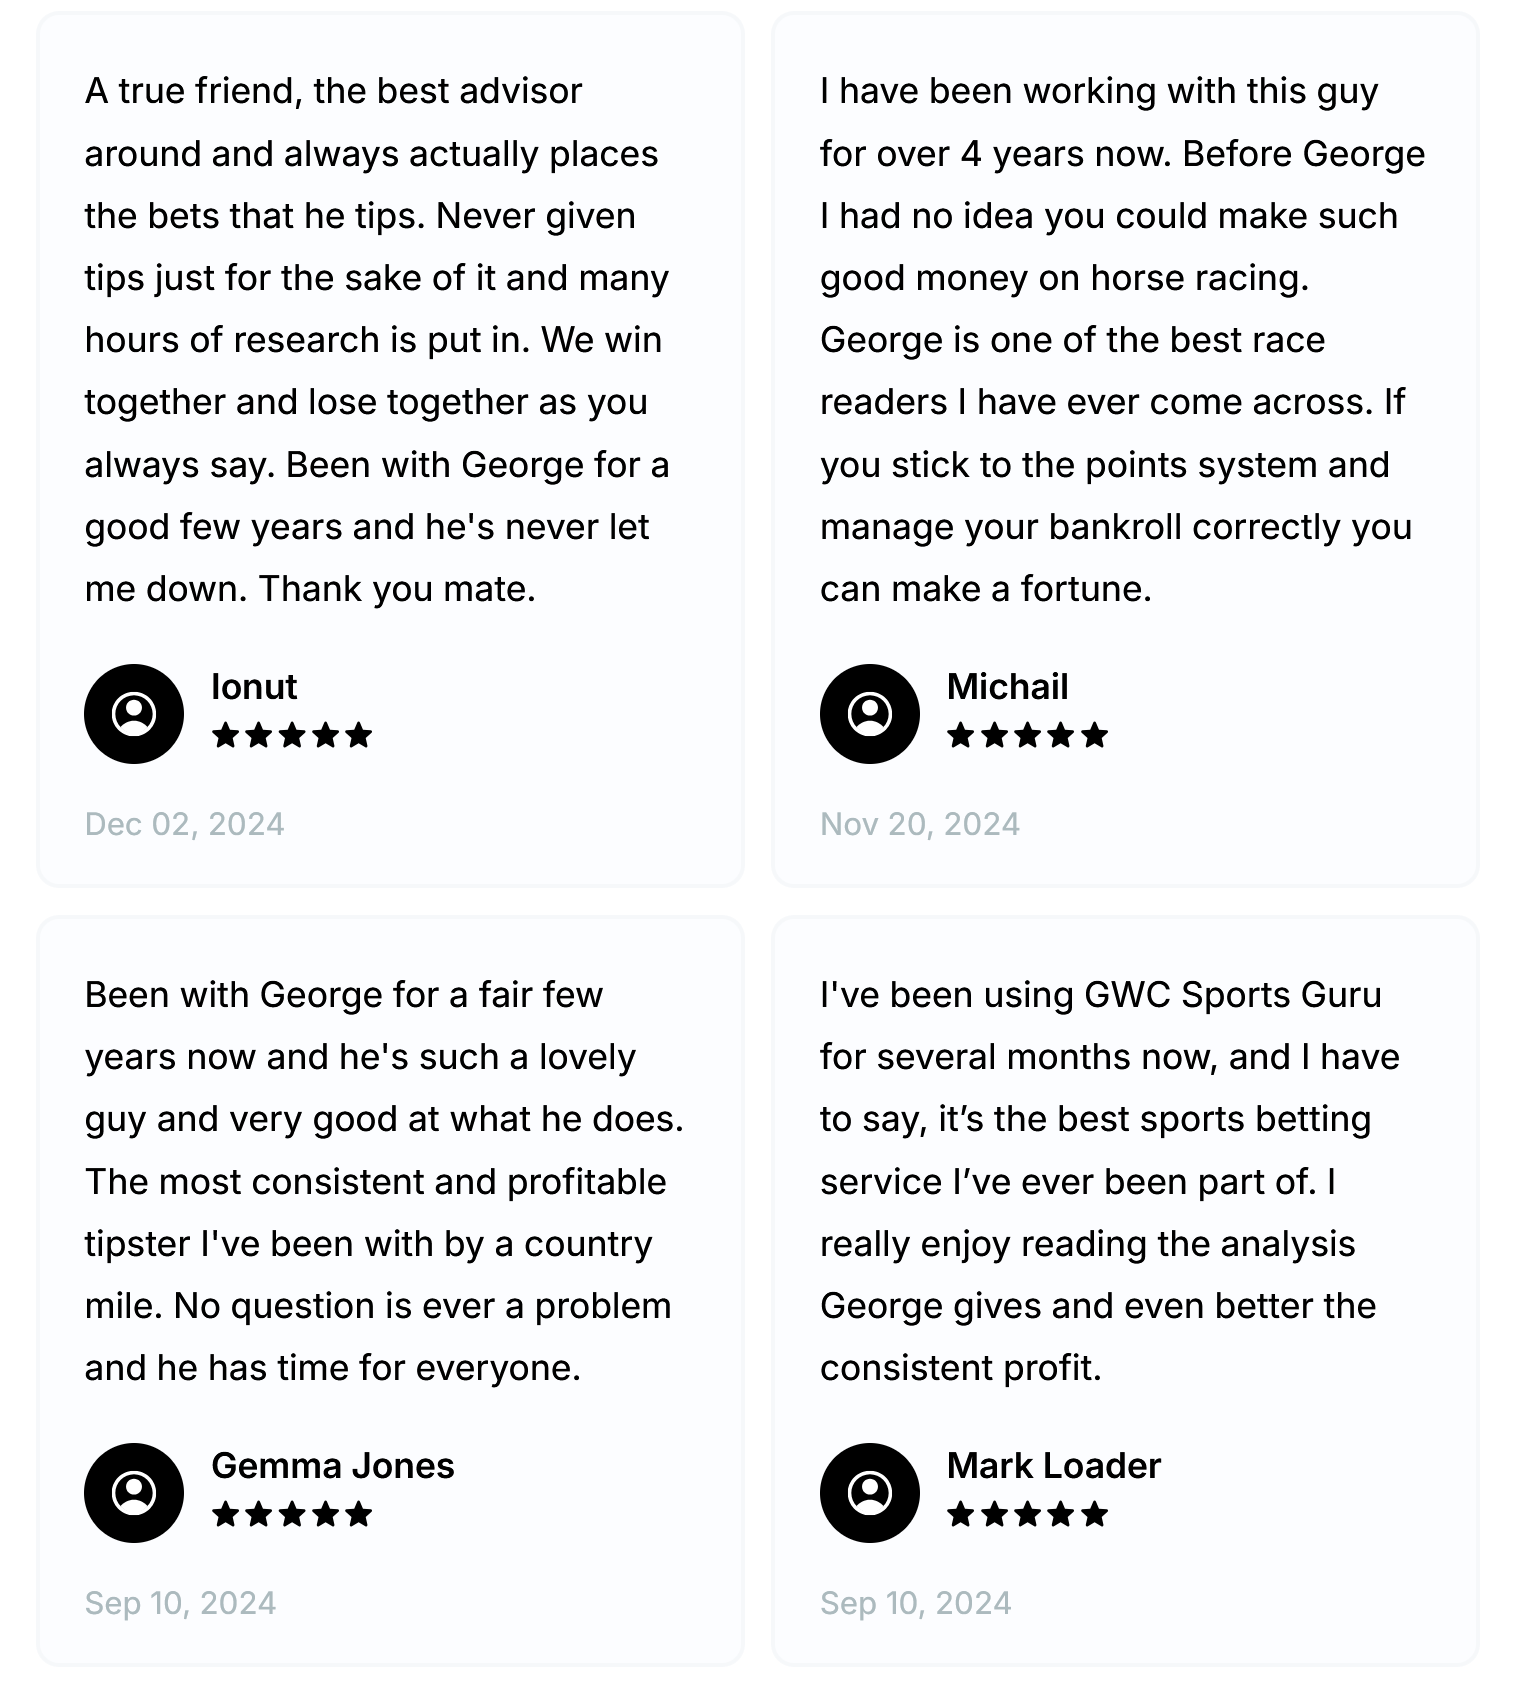Viewport: 1538px width, 1693px height.
Task: Click the review about horse racing money
Action: pos(1120,340)
